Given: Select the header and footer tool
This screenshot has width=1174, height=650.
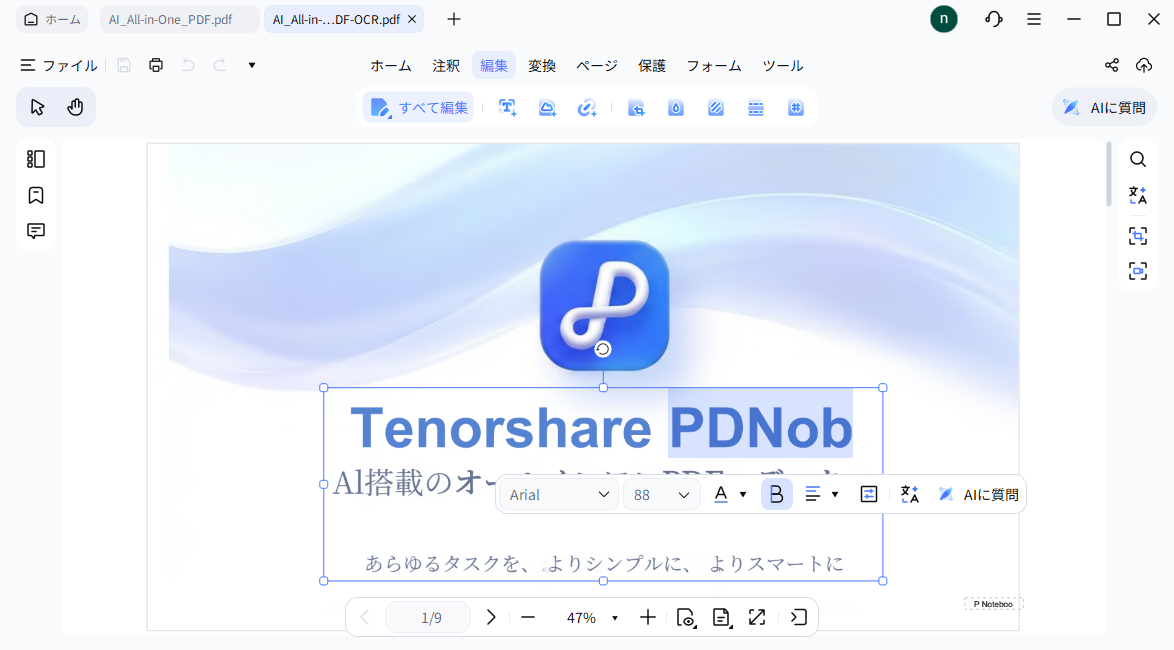Looking at the screenshot, I should tap(756, 108).
